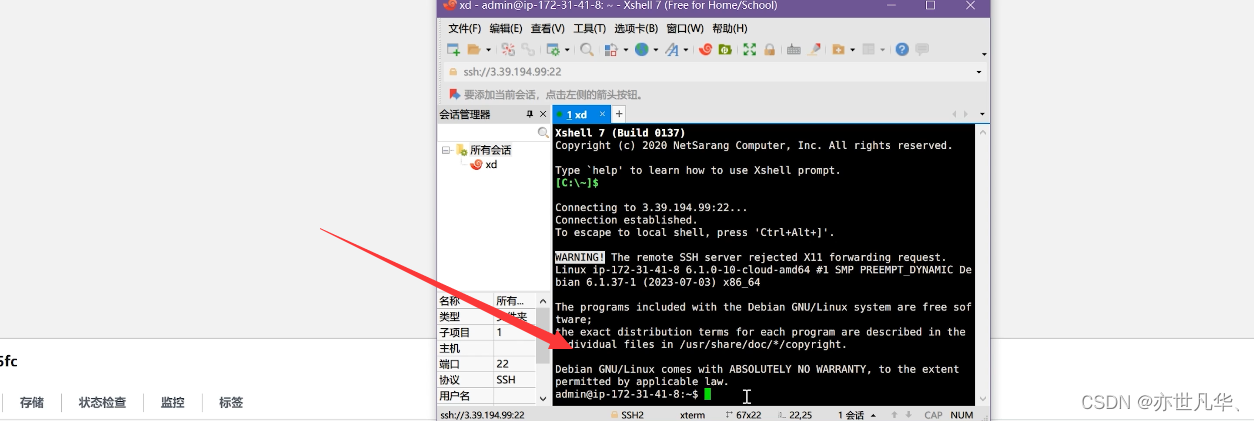
Task: Click the folder-with-plus icon
Action: click(838, 49)
